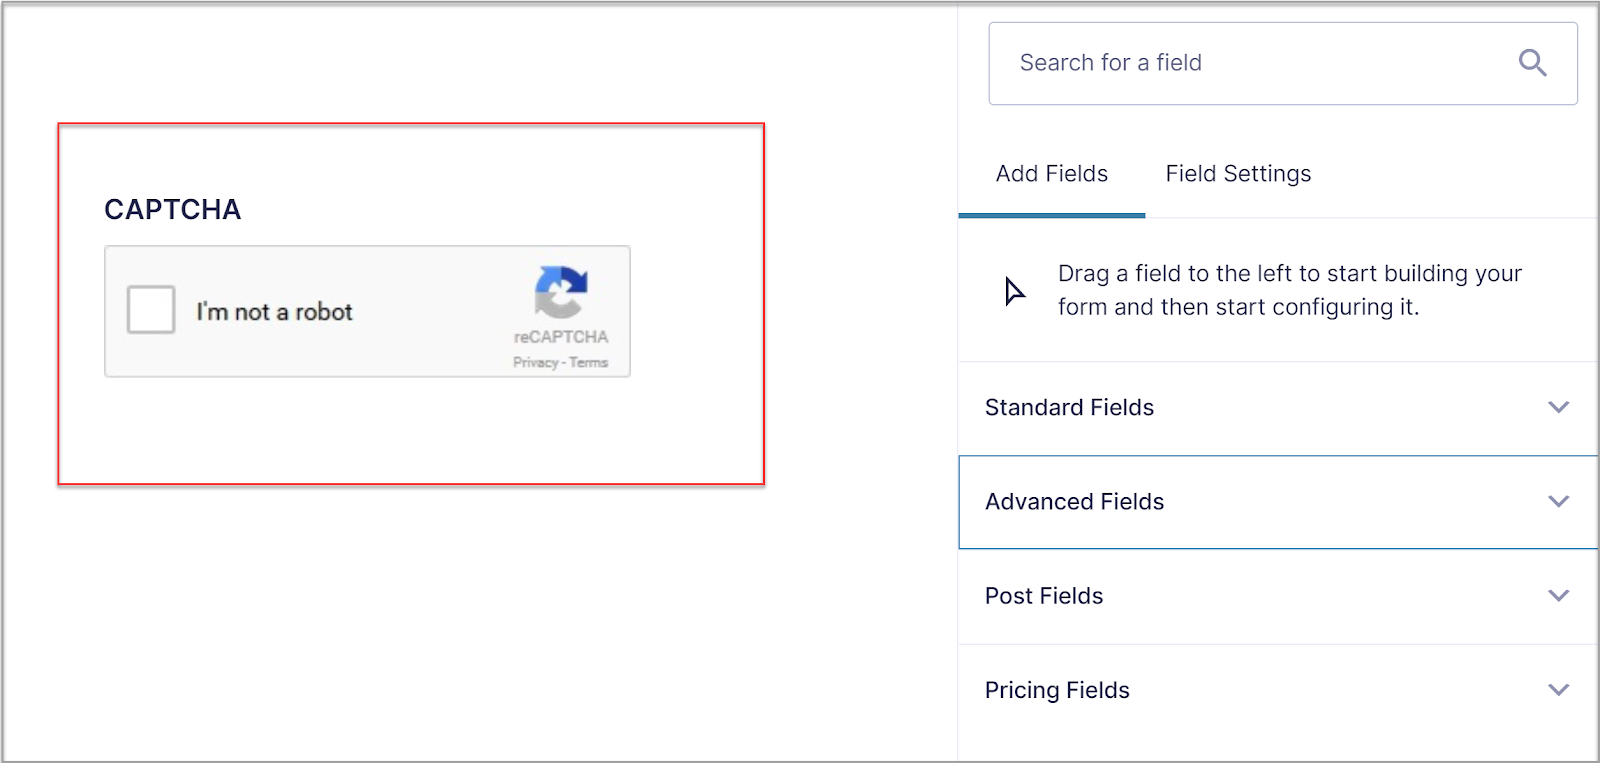This screenshot has height=763, width=1600.
Task: Click the I'm not a robot text
Action: [274, 312]
